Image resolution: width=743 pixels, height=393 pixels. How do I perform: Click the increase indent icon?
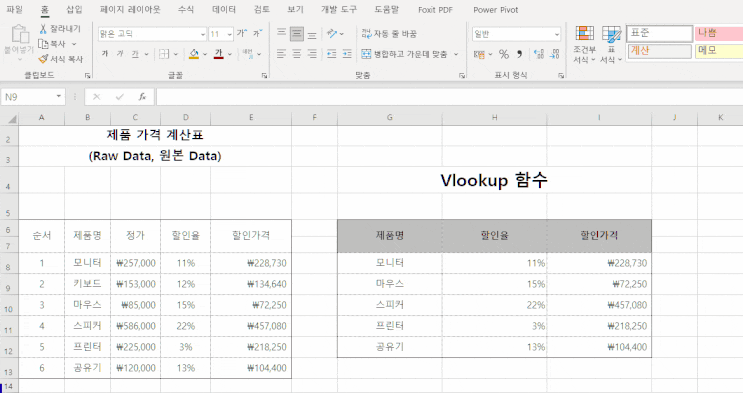click(x=347, y=54)
